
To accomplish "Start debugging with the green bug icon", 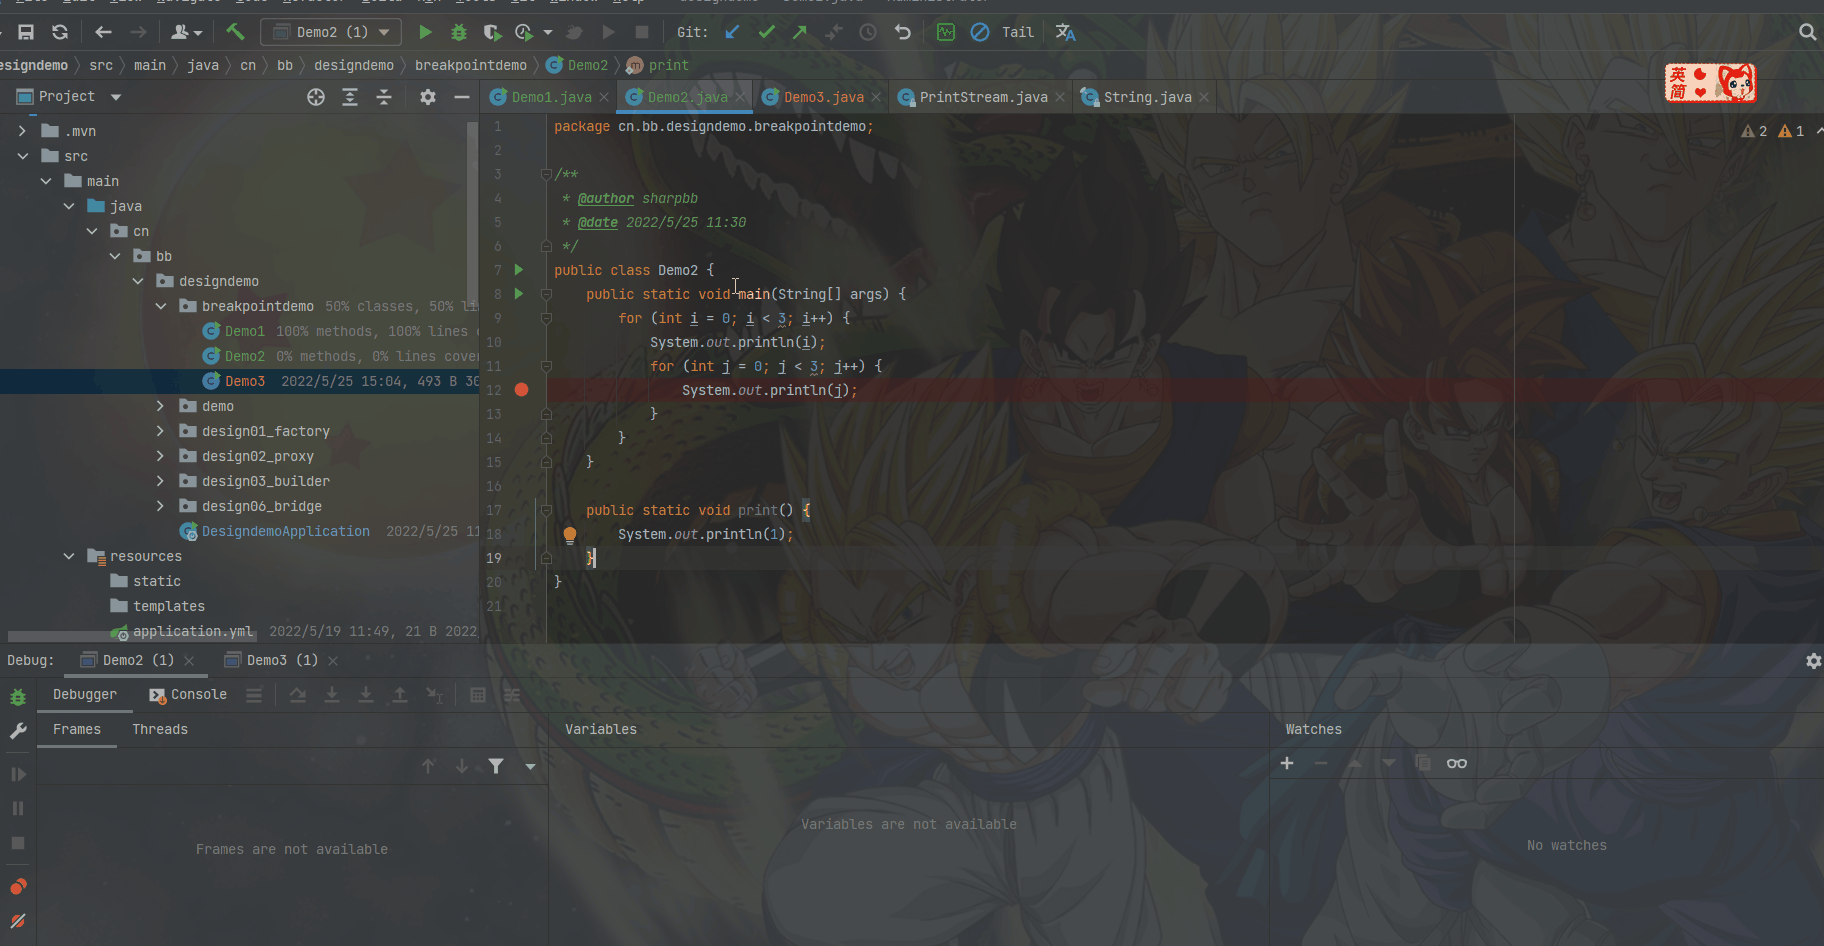I will (x=459, y=32).
